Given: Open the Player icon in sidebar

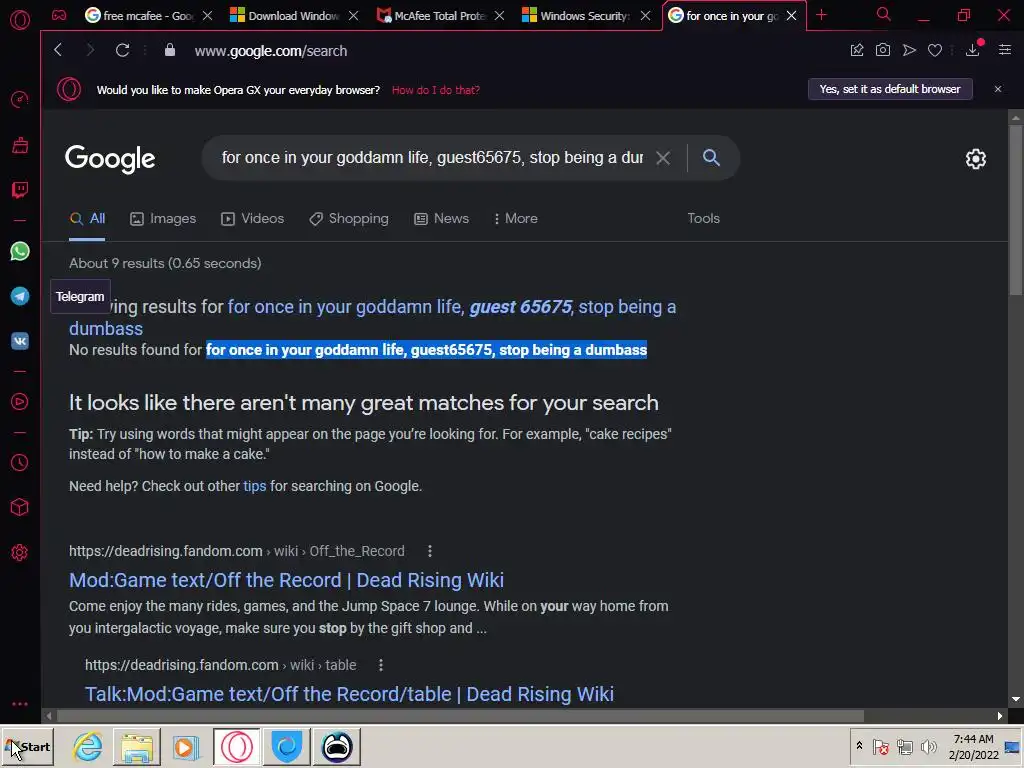Looking at the screenshot, I should point(20,402).
